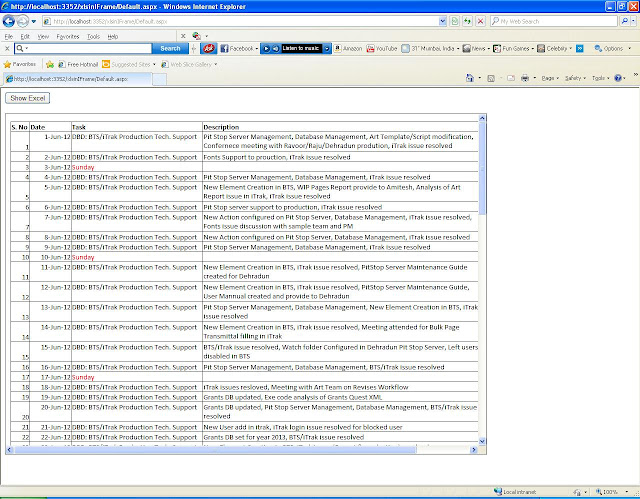Screen dimensions: 640x499
Task: Open the recent pages dropdown beside Forward
Action: pos(34,21)
